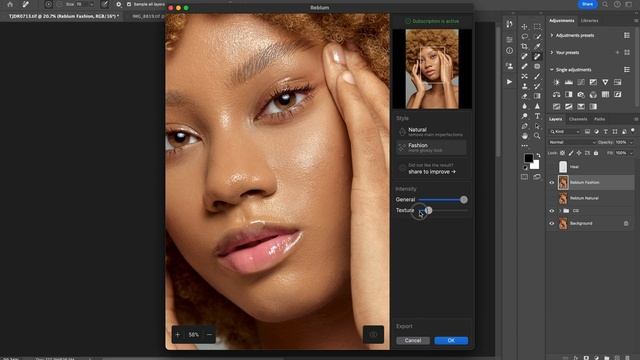Add a Vibrance adjustment
This screenshot has height=360, width=640.
pos(605,82)
